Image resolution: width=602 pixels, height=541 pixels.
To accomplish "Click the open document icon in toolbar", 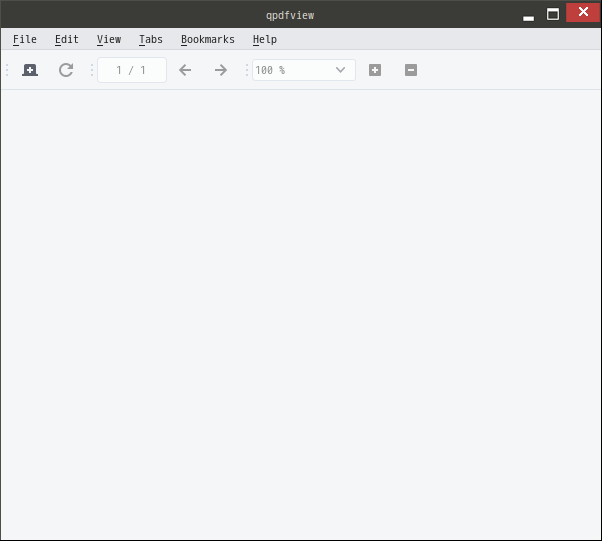I will [x=30, y=70].
